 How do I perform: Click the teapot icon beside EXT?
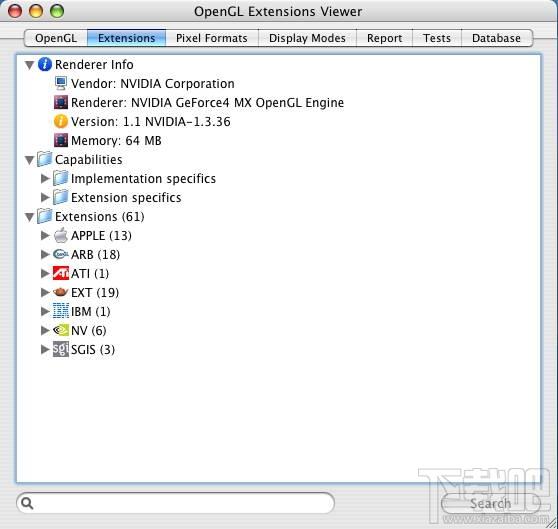tap(60, 292)
